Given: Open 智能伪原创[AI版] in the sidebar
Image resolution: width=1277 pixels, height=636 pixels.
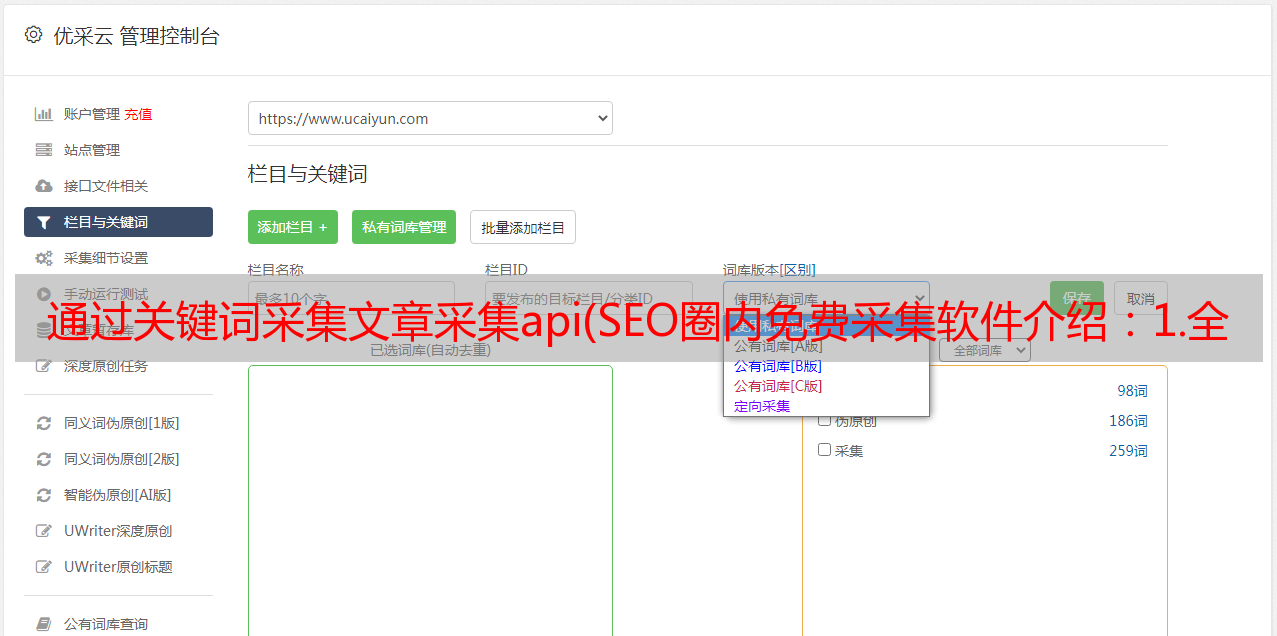Looking at the screenshot, I should pos(117,495).
